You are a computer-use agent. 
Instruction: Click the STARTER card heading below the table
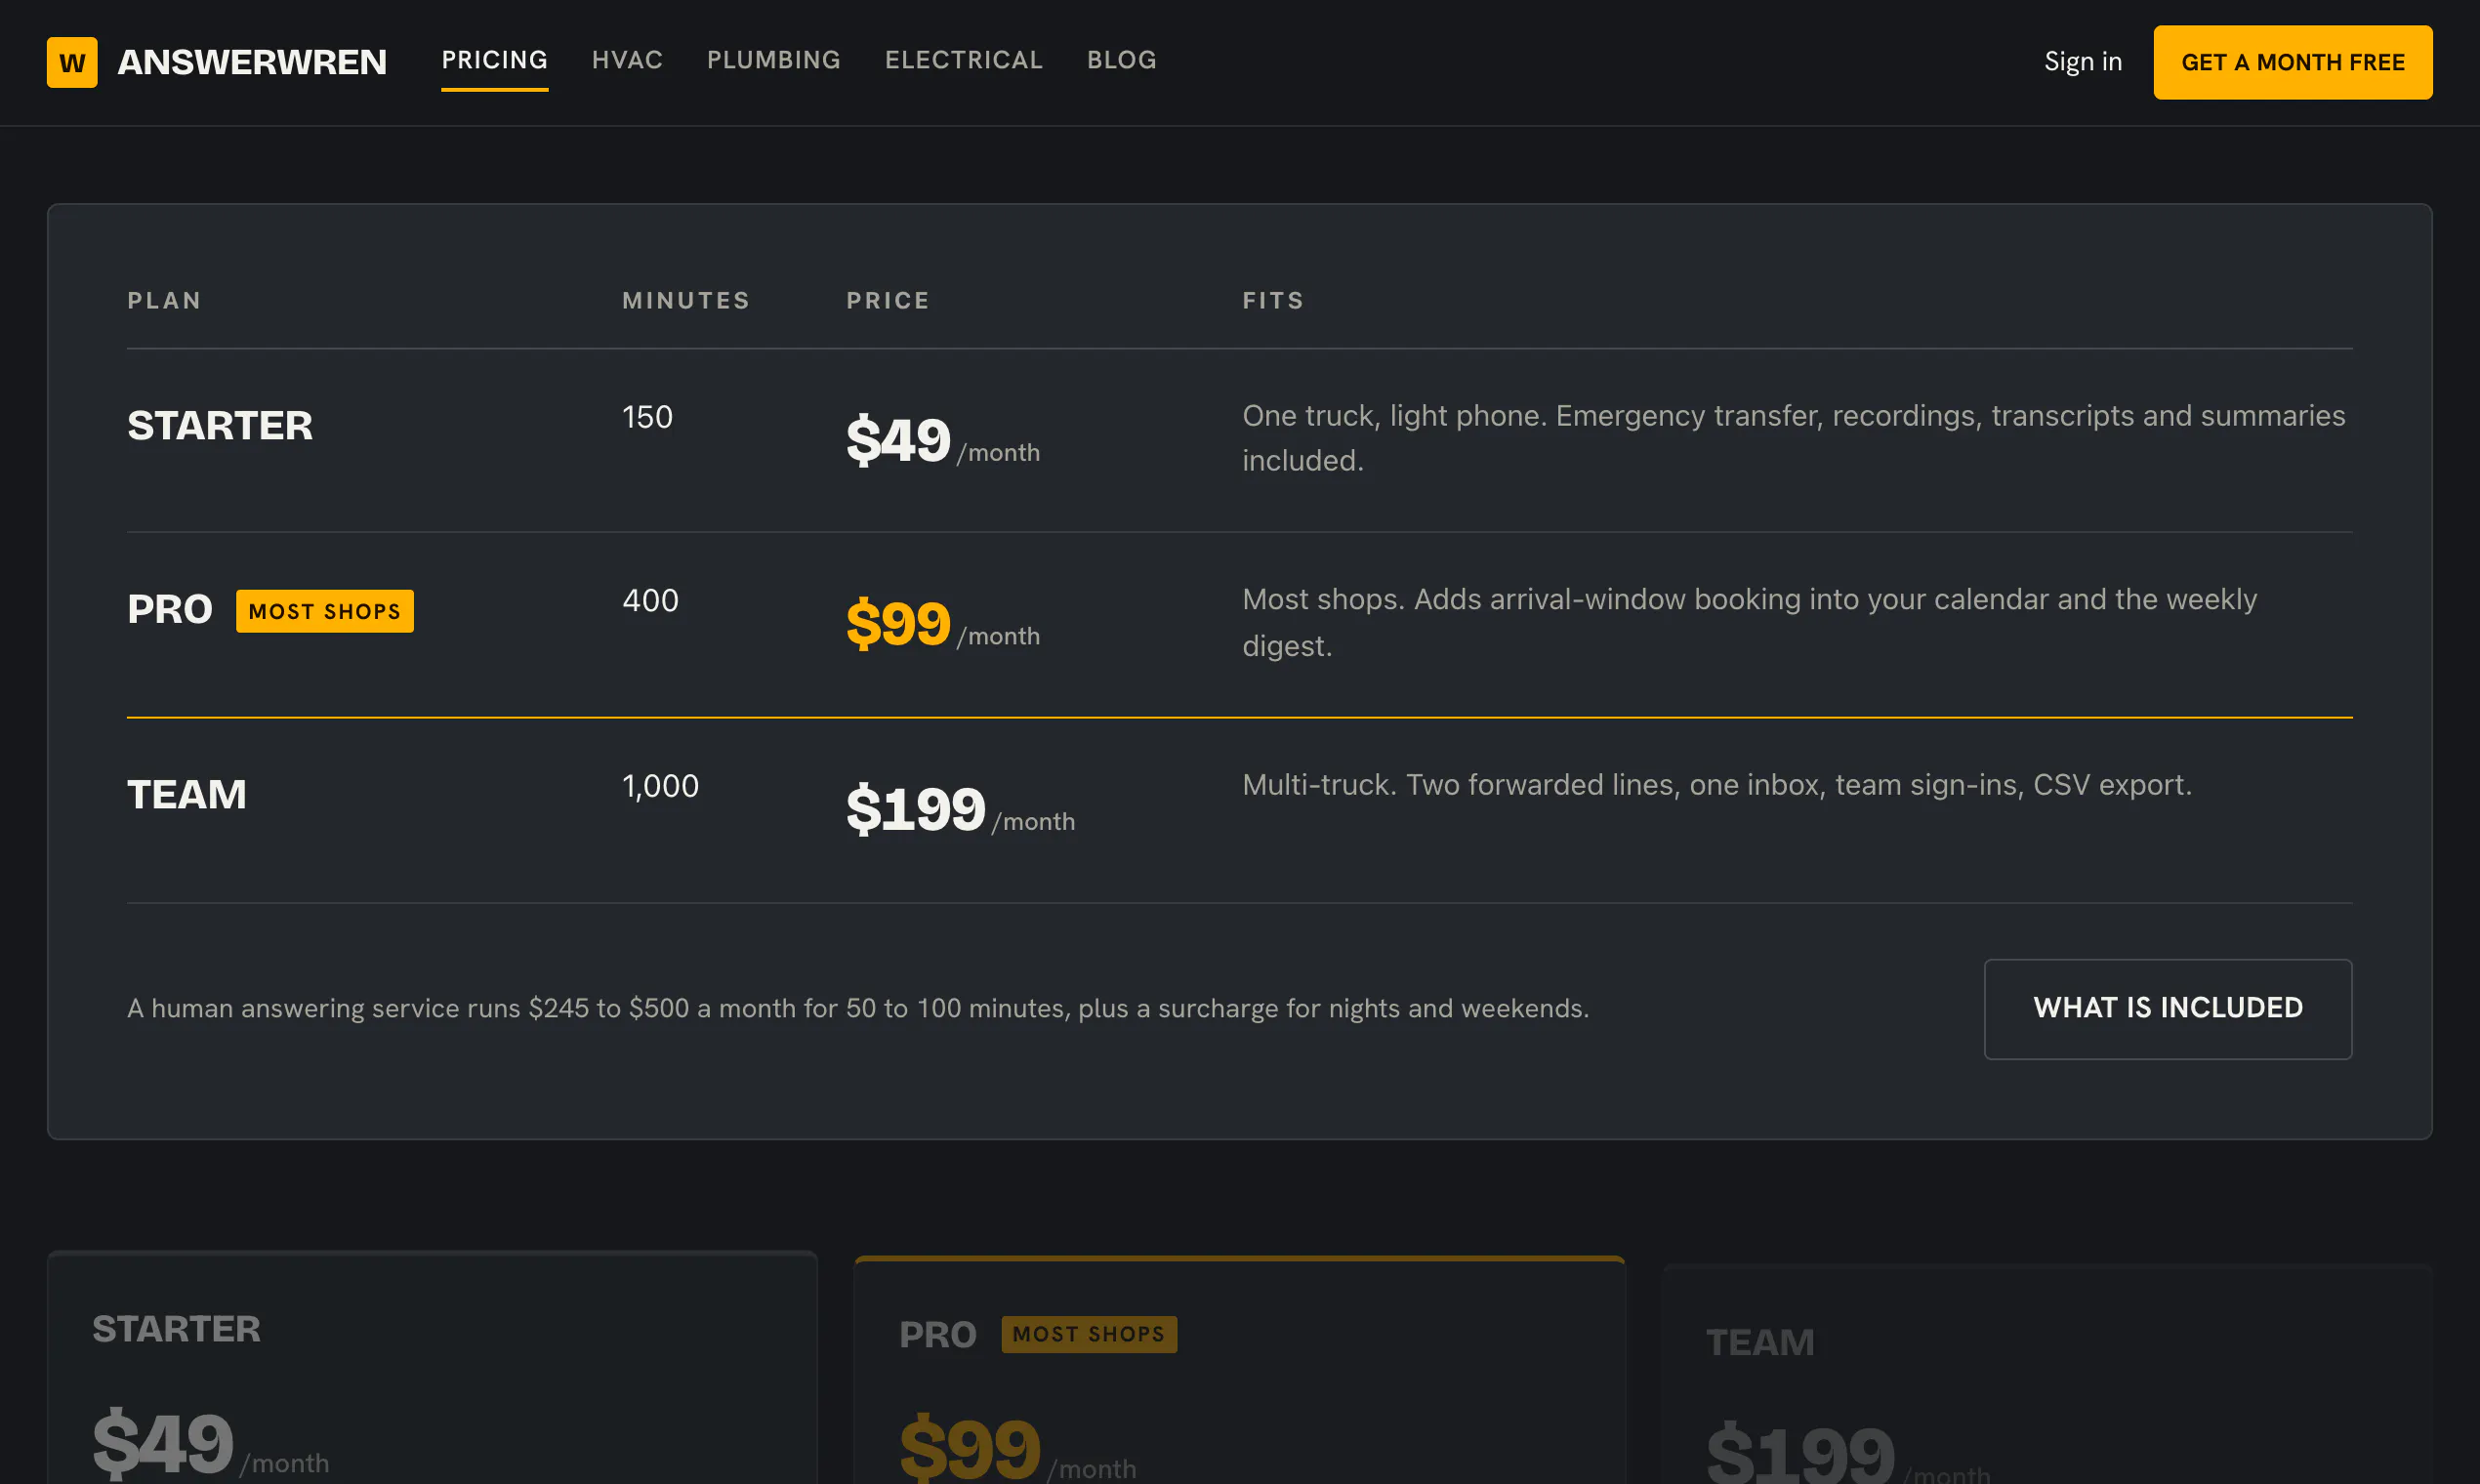coord(176,1329)
